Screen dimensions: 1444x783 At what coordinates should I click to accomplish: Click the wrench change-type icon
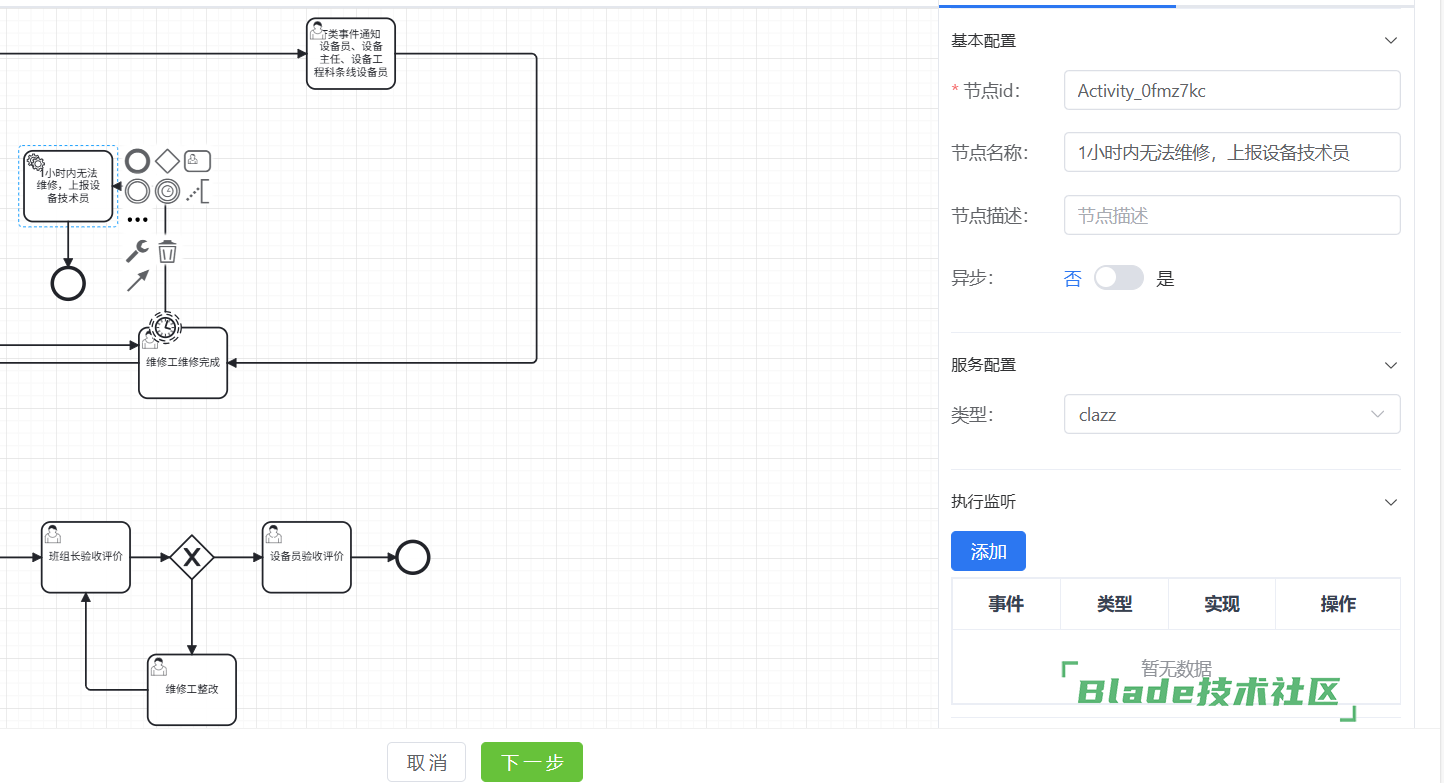[x=137, y=251]
